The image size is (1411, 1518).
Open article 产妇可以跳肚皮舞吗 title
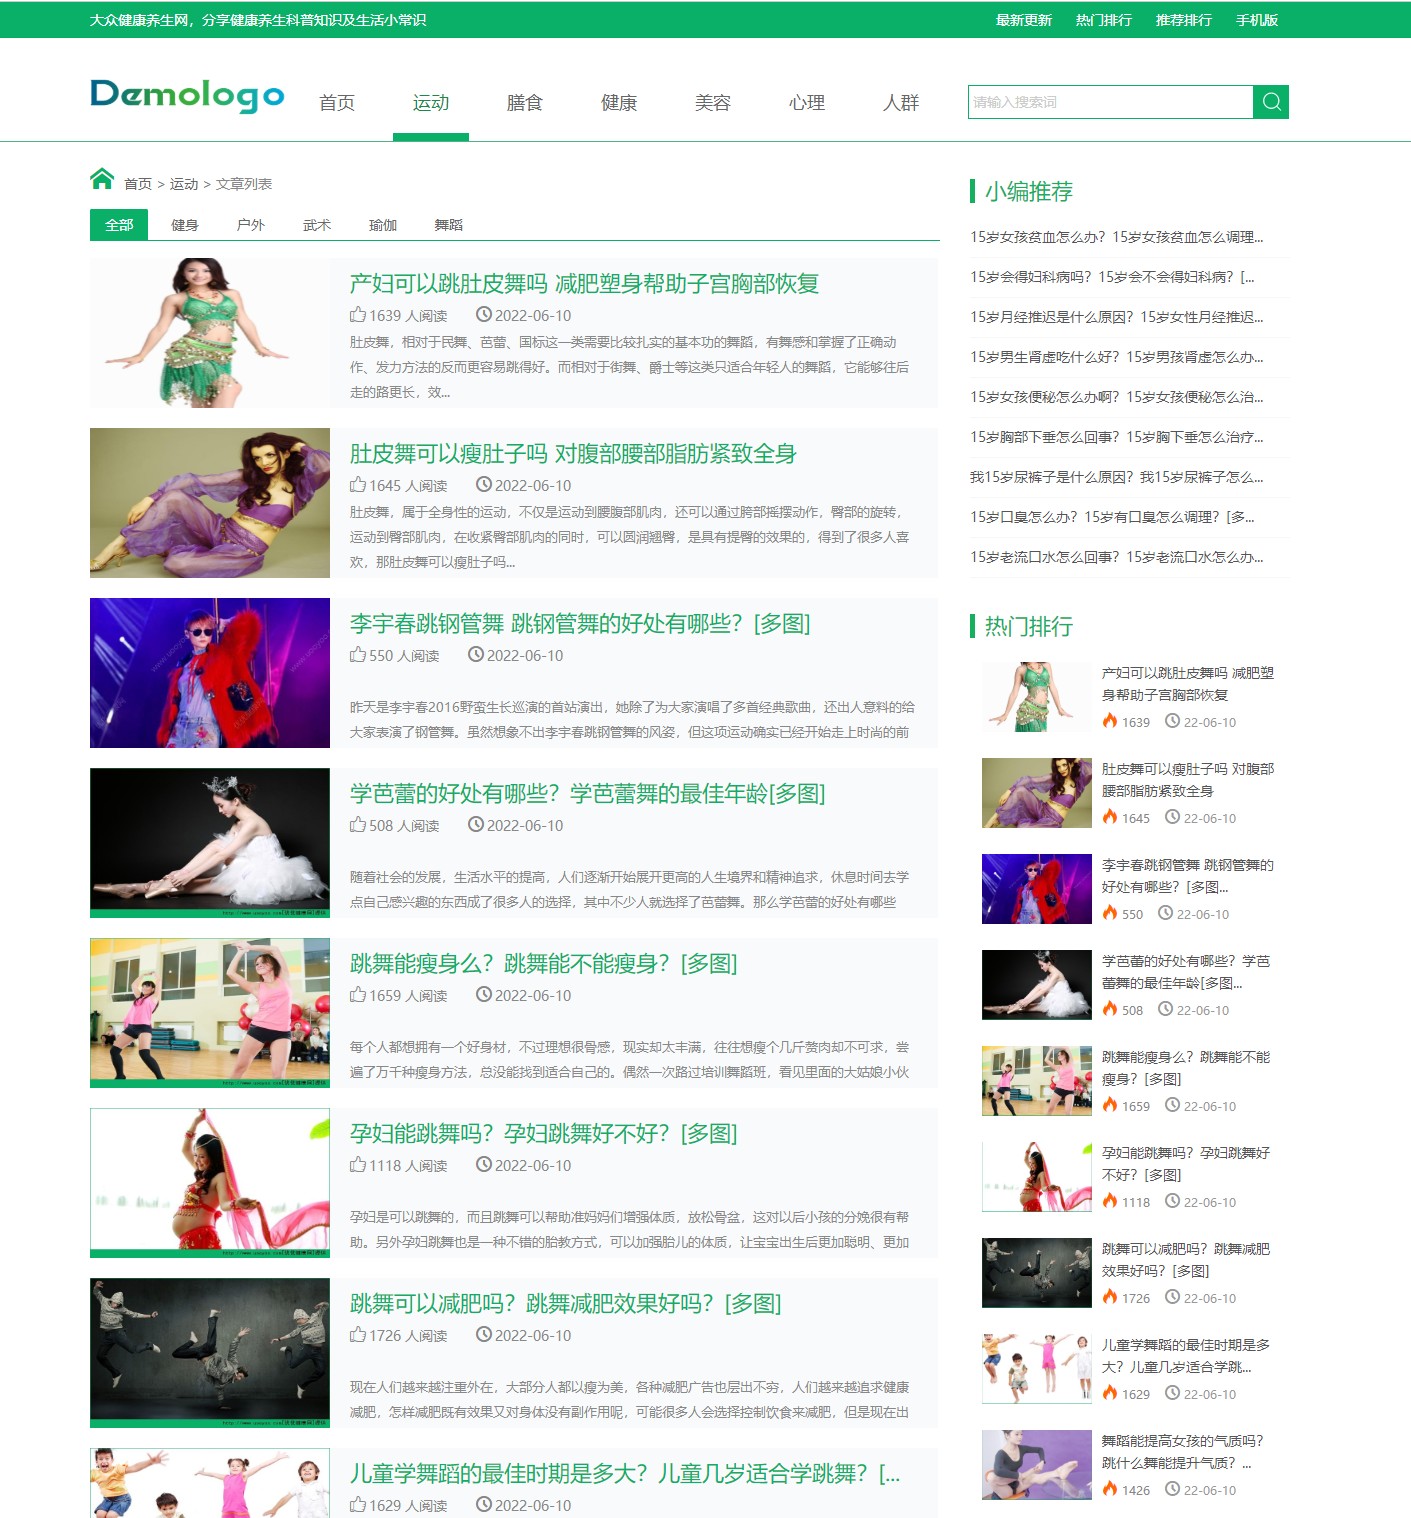coord(584,284)
